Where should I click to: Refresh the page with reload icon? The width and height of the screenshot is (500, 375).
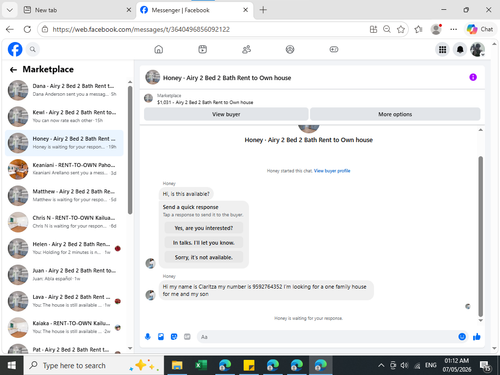click(x=27, y=29)
